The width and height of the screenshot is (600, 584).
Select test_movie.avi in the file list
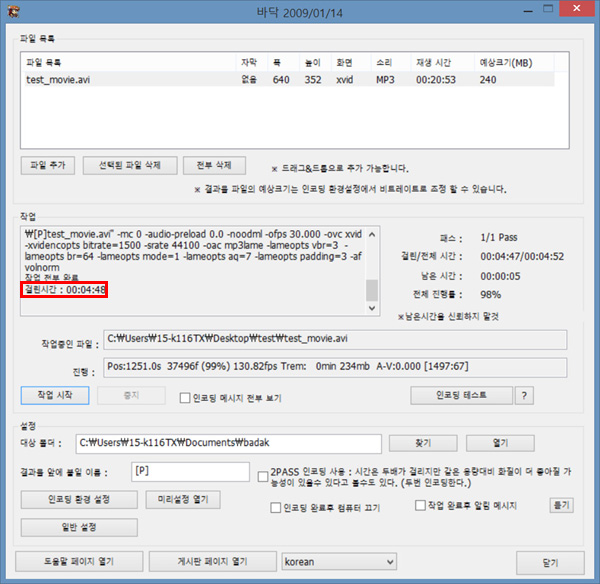pos(61,79)
